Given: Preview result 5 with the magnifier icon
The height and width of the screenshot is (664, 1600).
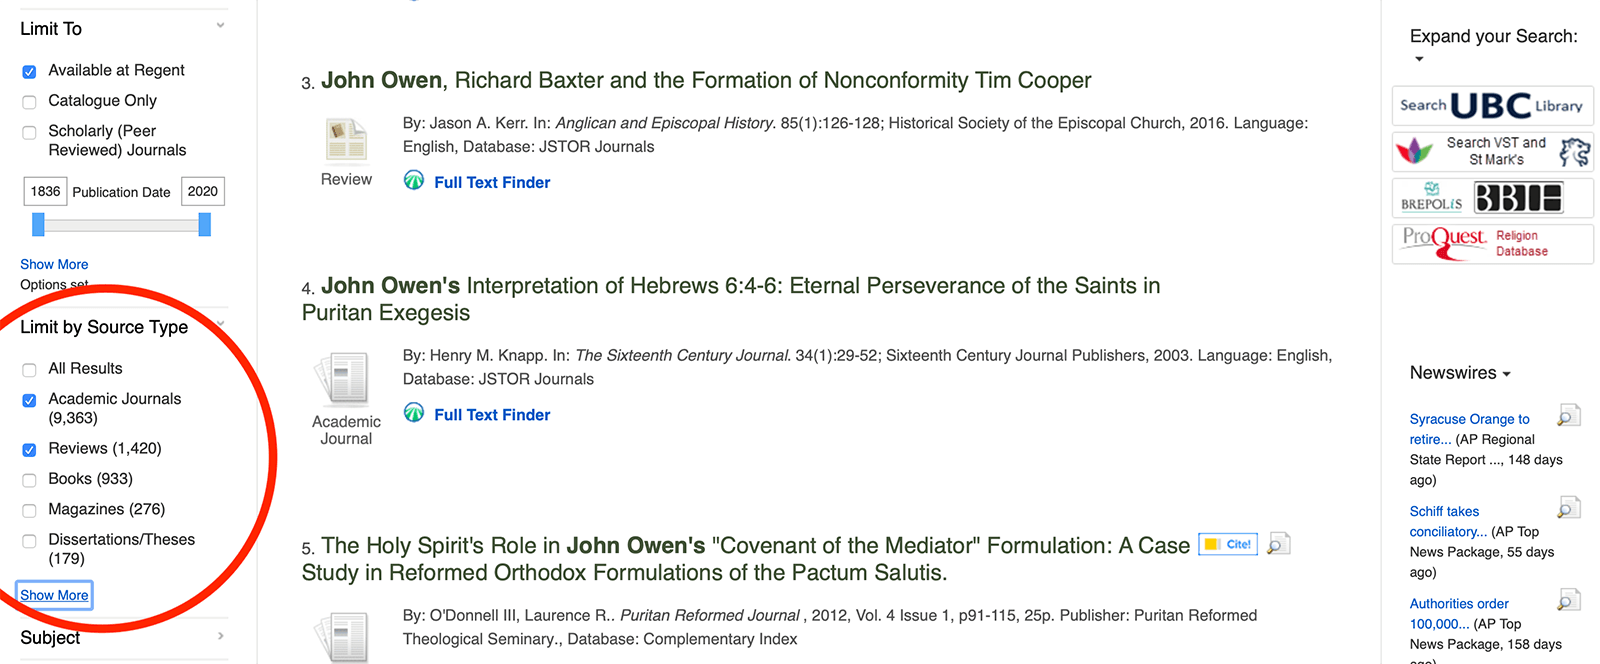Looking at the screenshot, I should pos(1278,544).
